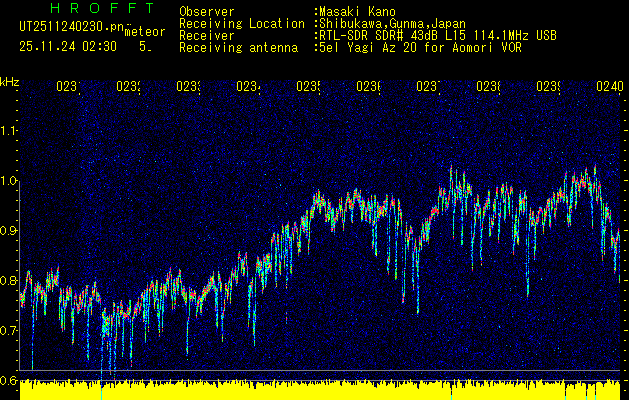Click the Receiving antenna label

coord(238,48)
